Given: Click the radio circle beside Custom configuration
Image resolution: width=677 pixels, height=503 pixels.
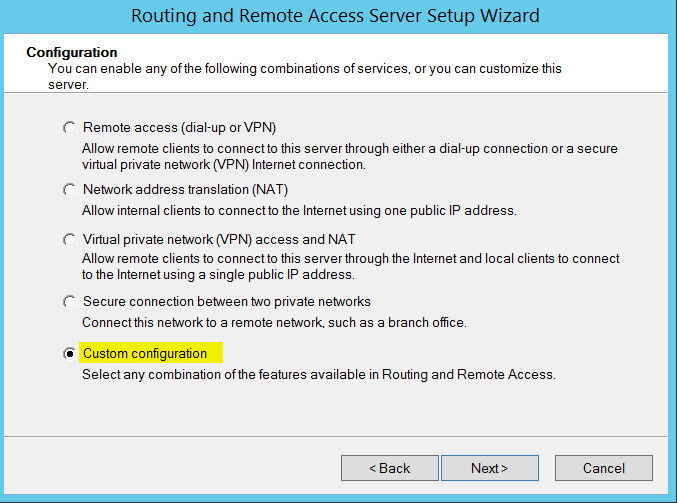Looking at the screenshot, I should pyautogui.click(x=69, y=354).
